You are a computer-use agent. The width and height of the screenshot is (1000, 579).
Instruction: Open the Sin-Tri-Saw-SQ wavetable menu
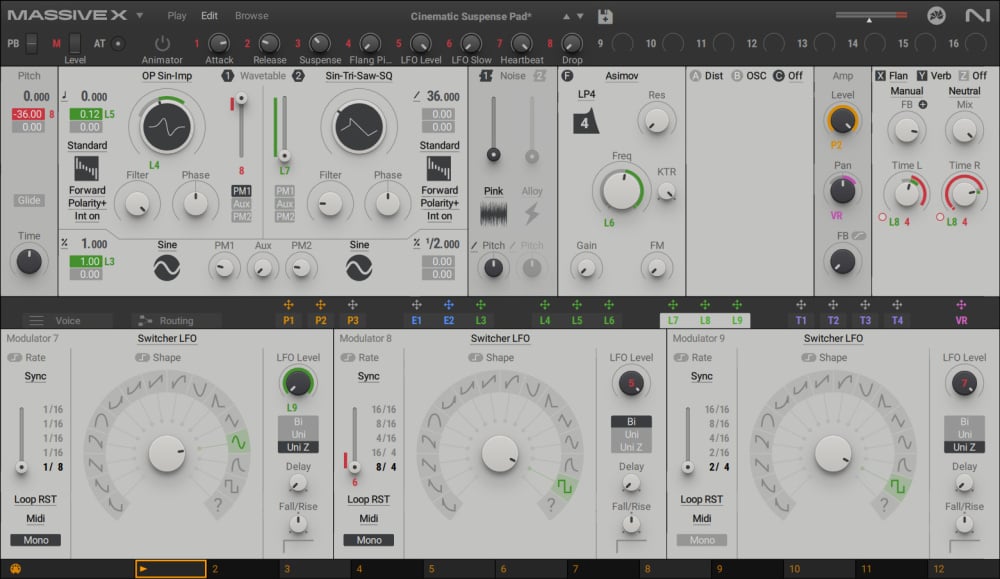[x=358, y=76]
